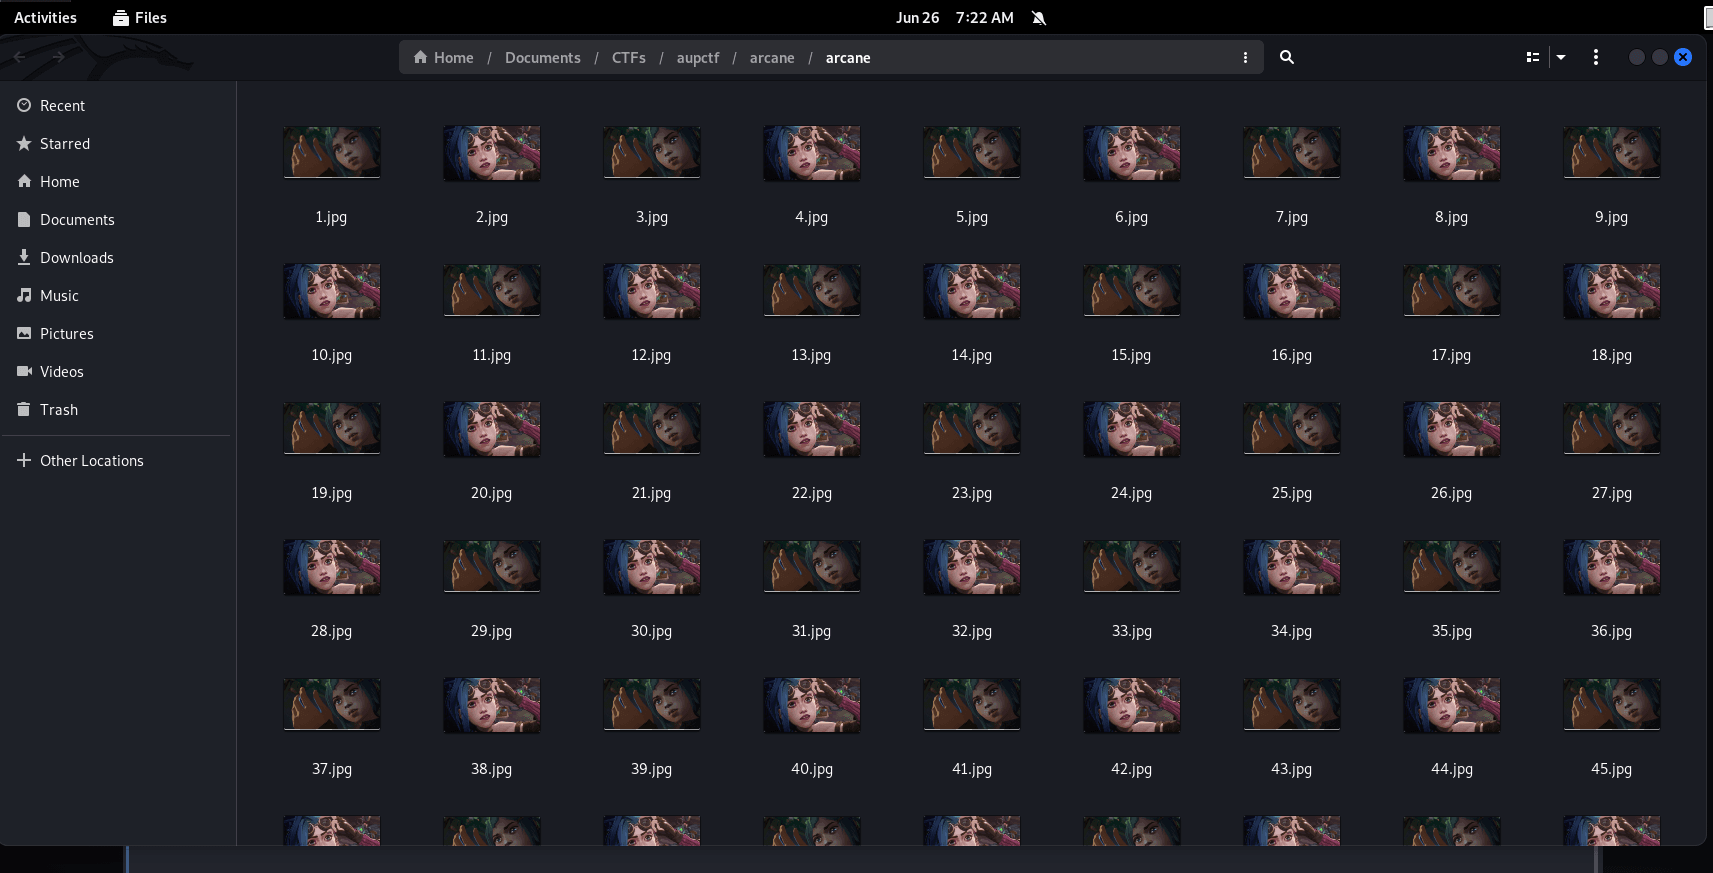
Task: Select the 36.jpg thumbnail
Action: point(1612,567)
